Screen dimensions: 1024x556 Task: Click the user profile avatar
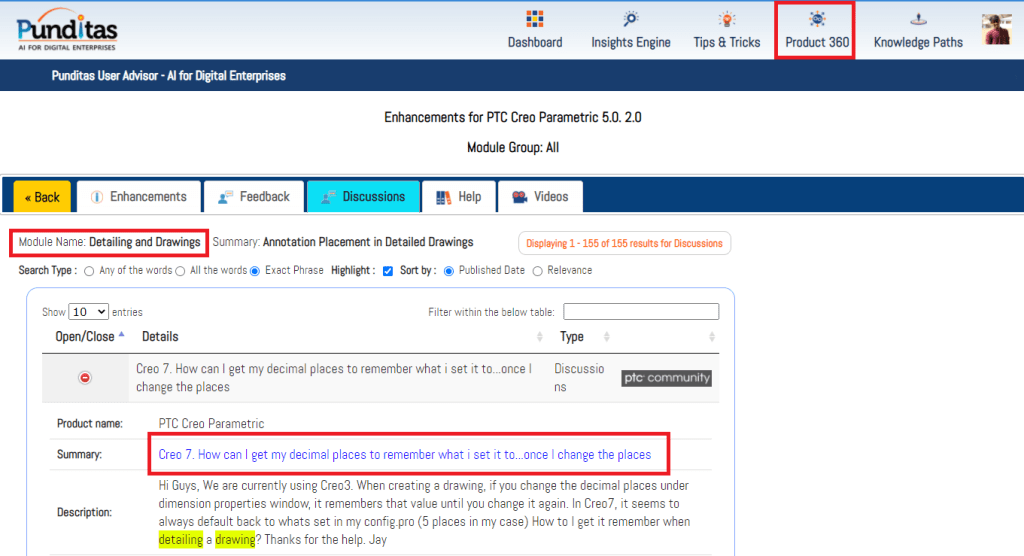[996, 29]
